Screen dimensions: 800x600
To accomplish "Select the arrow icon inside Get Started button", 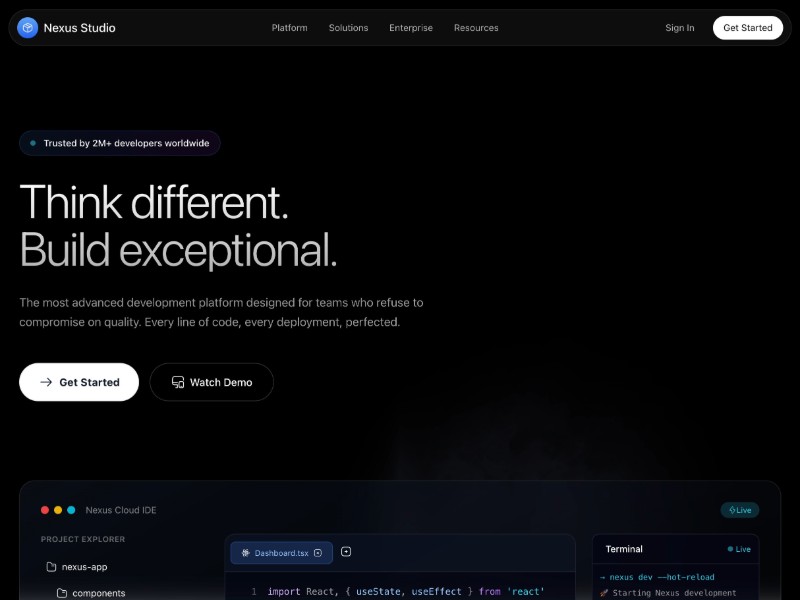I will [45, 382].
